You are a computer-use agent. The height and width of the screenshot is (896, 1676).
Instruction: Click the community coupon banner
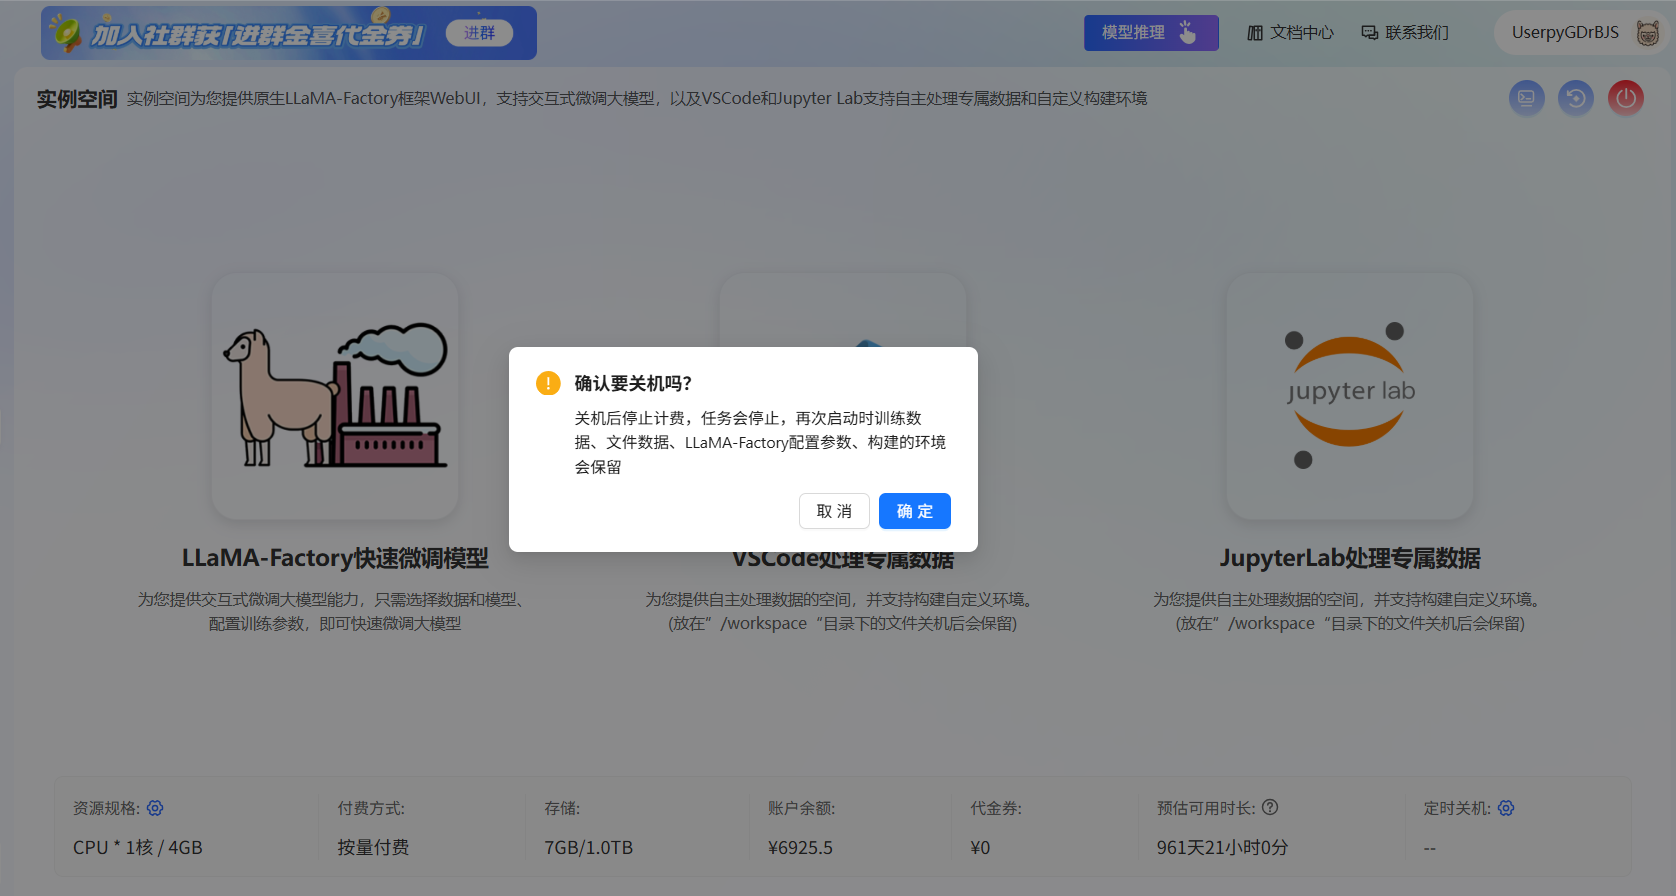[289, 33]
